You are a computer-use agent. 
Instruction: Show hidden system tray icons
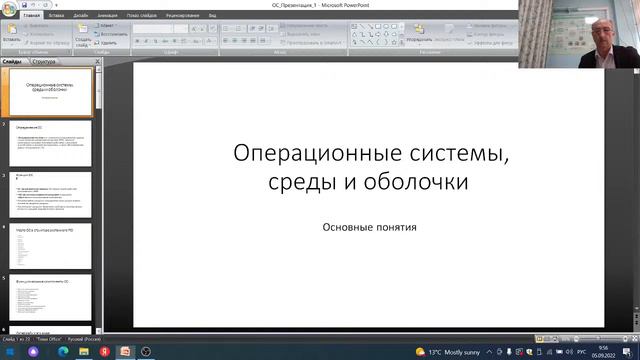489,352
